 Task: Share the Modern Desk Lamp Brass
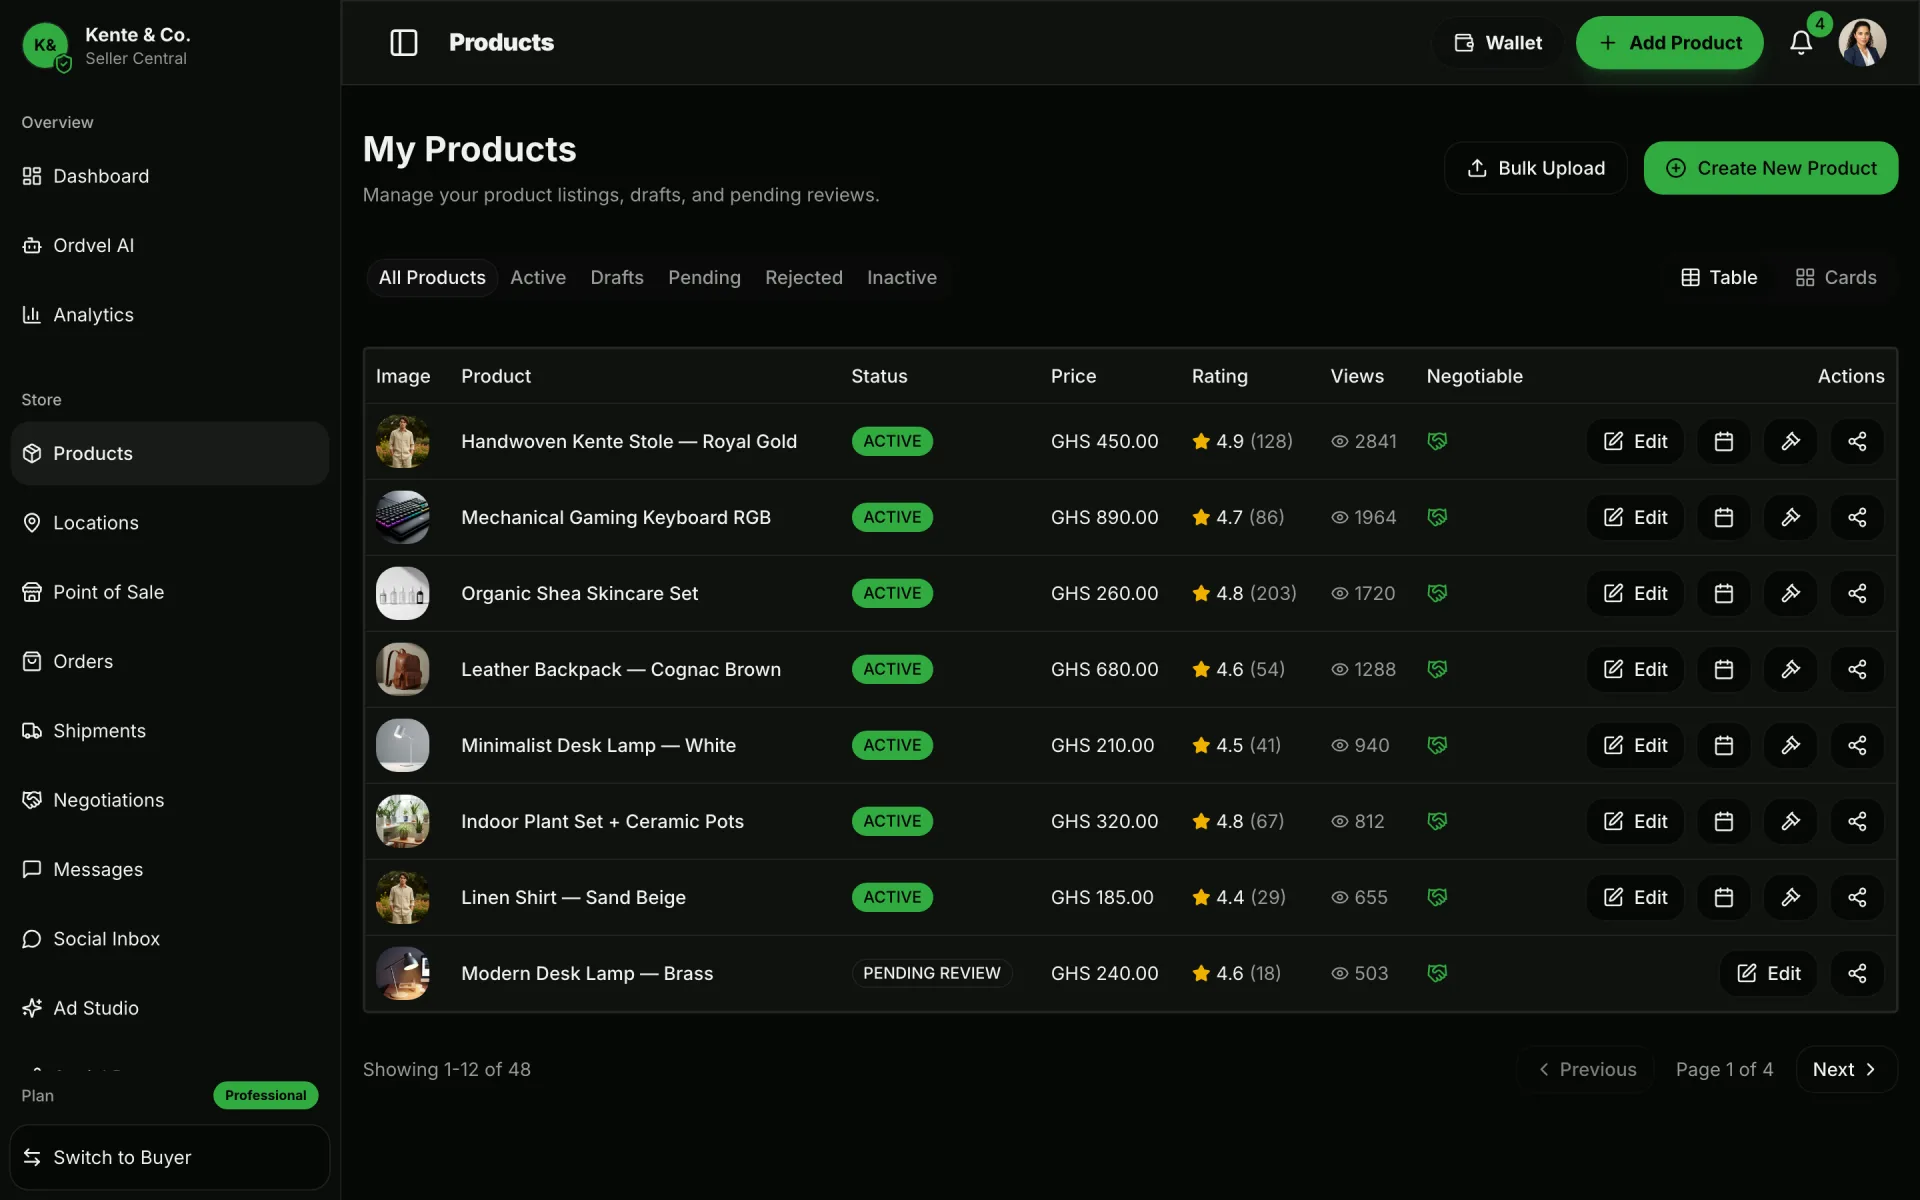tap(1857, 973)
